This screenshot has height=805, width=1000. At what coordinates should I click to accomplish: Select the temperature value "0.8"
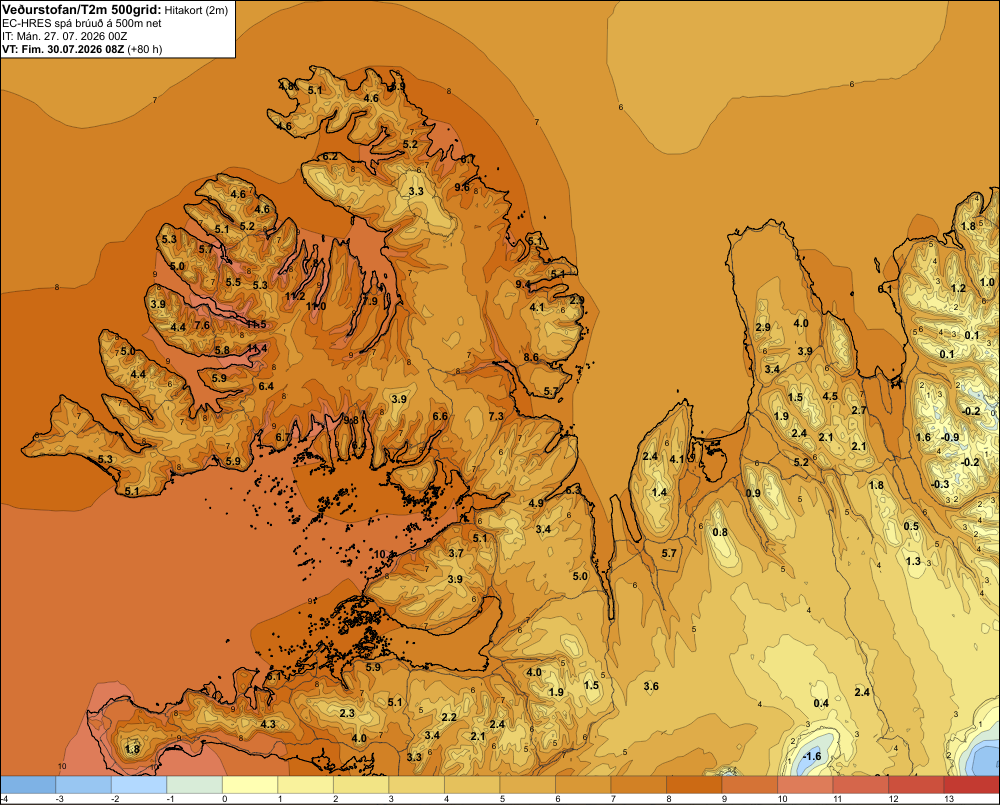tap(720, 533)
